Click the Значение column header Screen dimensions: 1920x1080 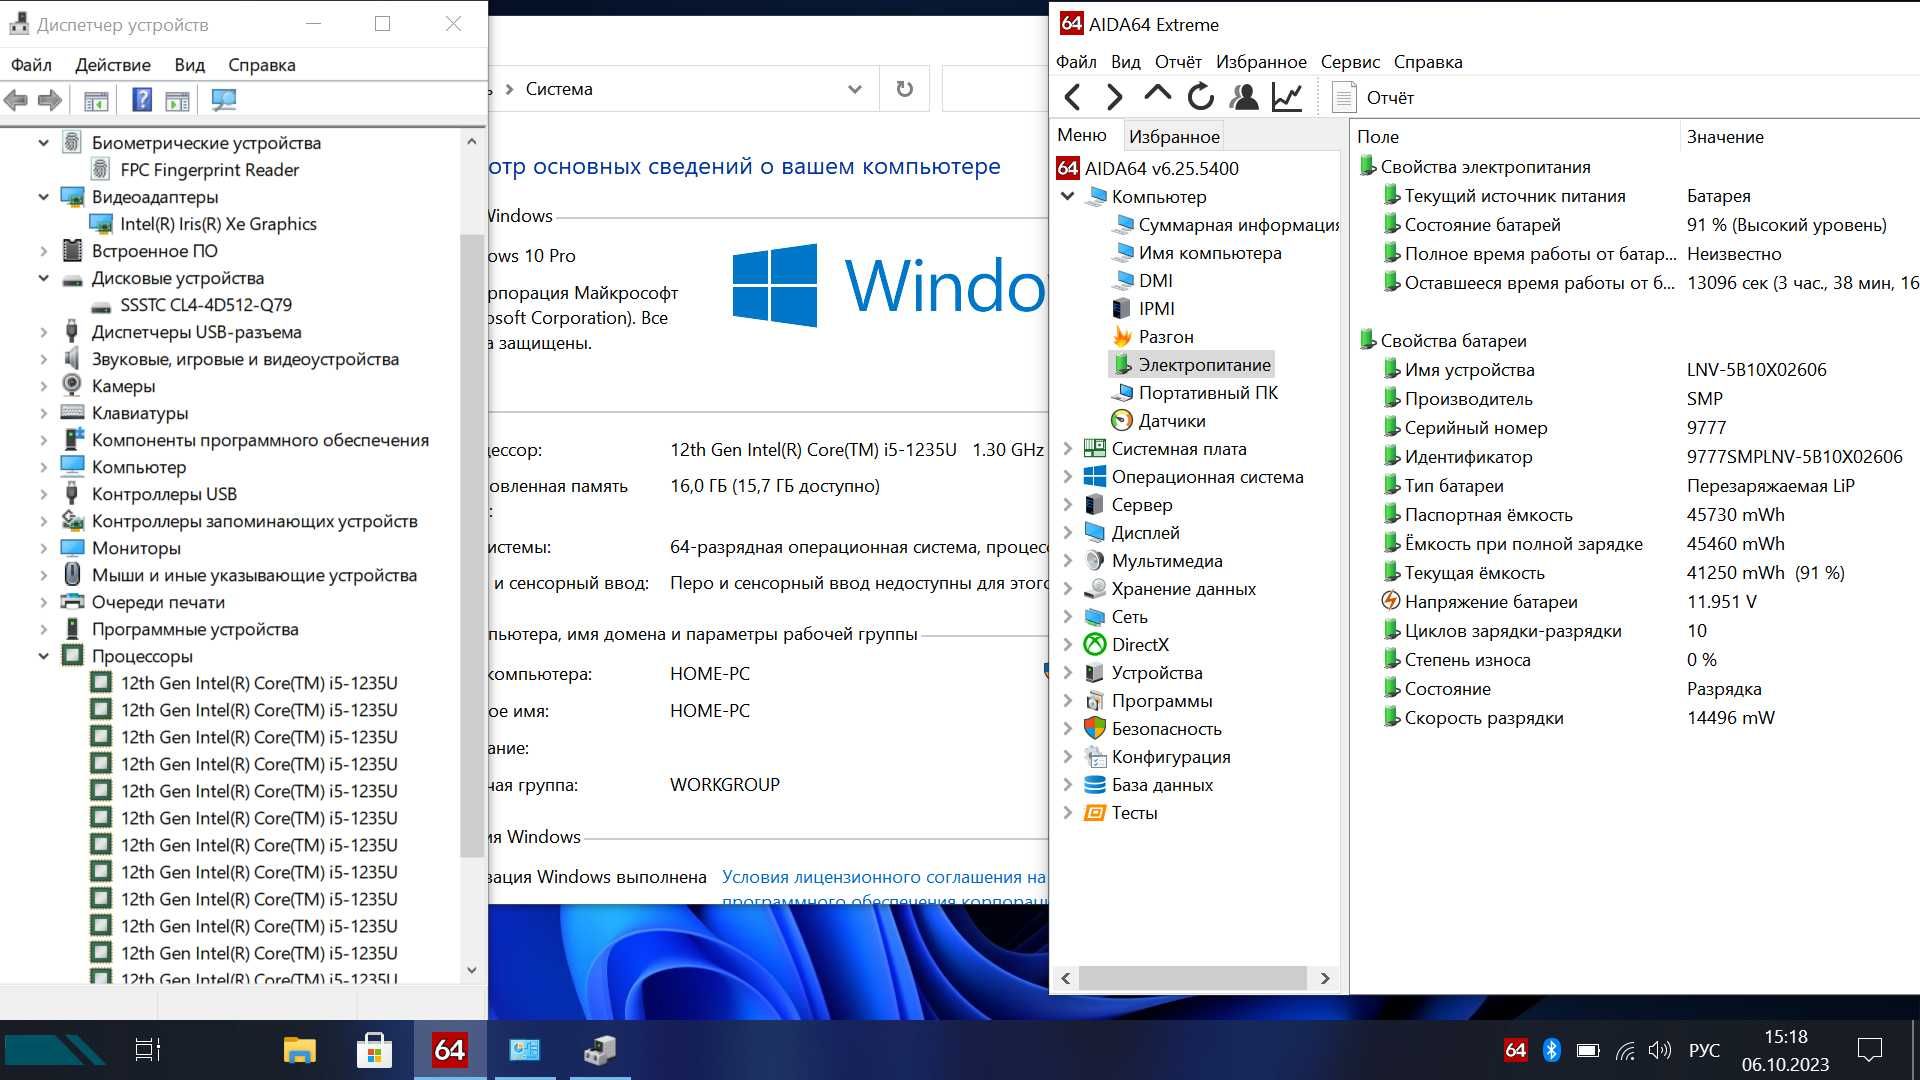[1725, 136]
